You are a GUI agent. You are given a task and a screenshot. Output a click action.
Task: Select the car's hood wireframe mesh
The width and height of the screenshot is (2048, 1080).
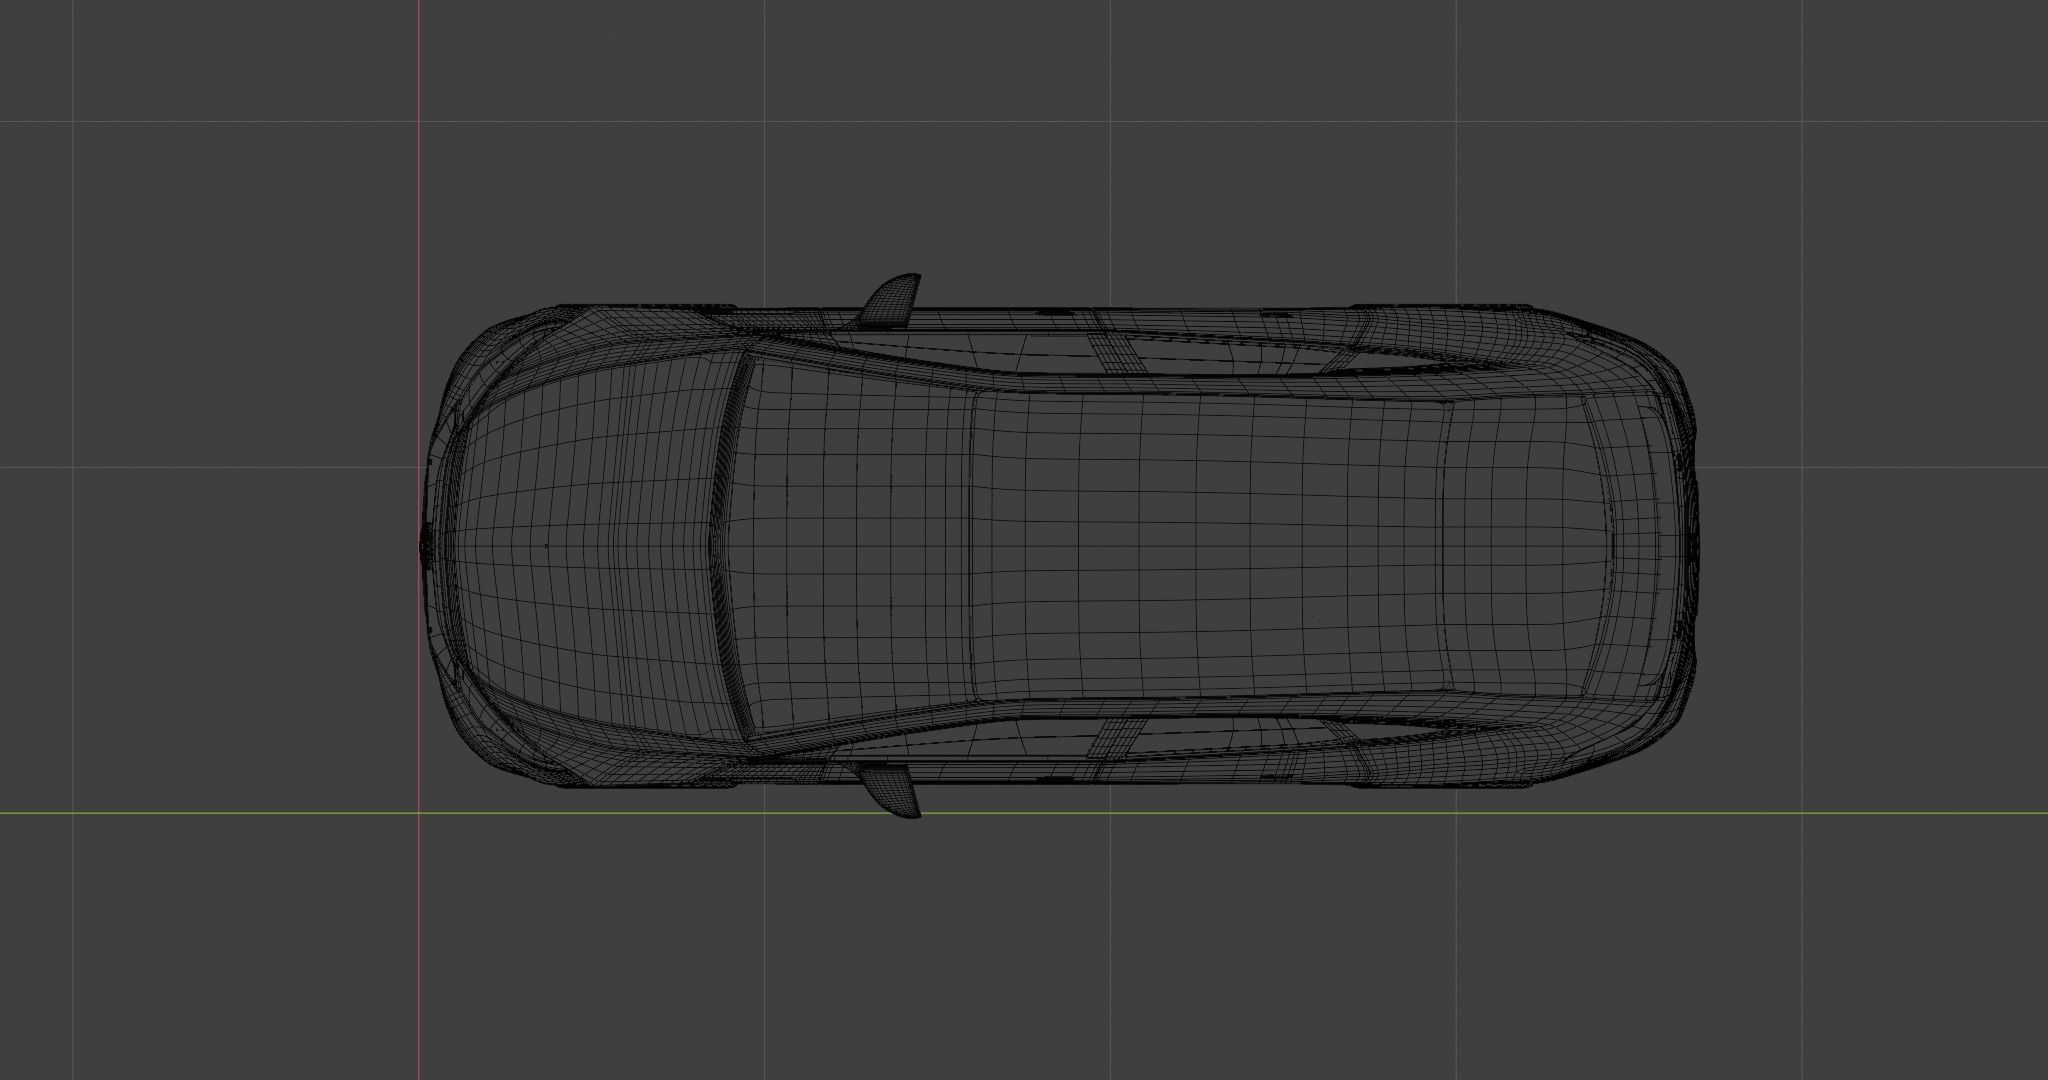coord(585,545)
